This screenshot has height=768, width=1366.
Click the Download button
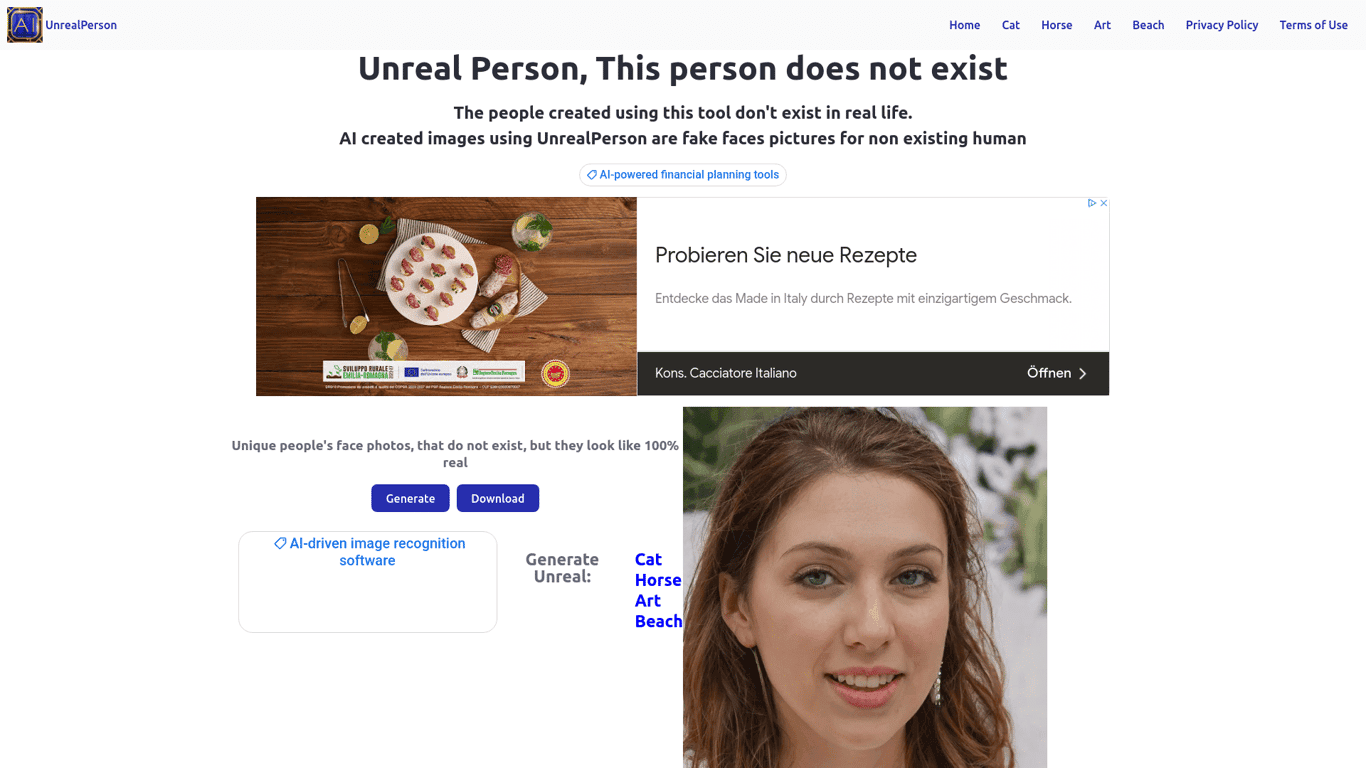[x=498, y=498]
